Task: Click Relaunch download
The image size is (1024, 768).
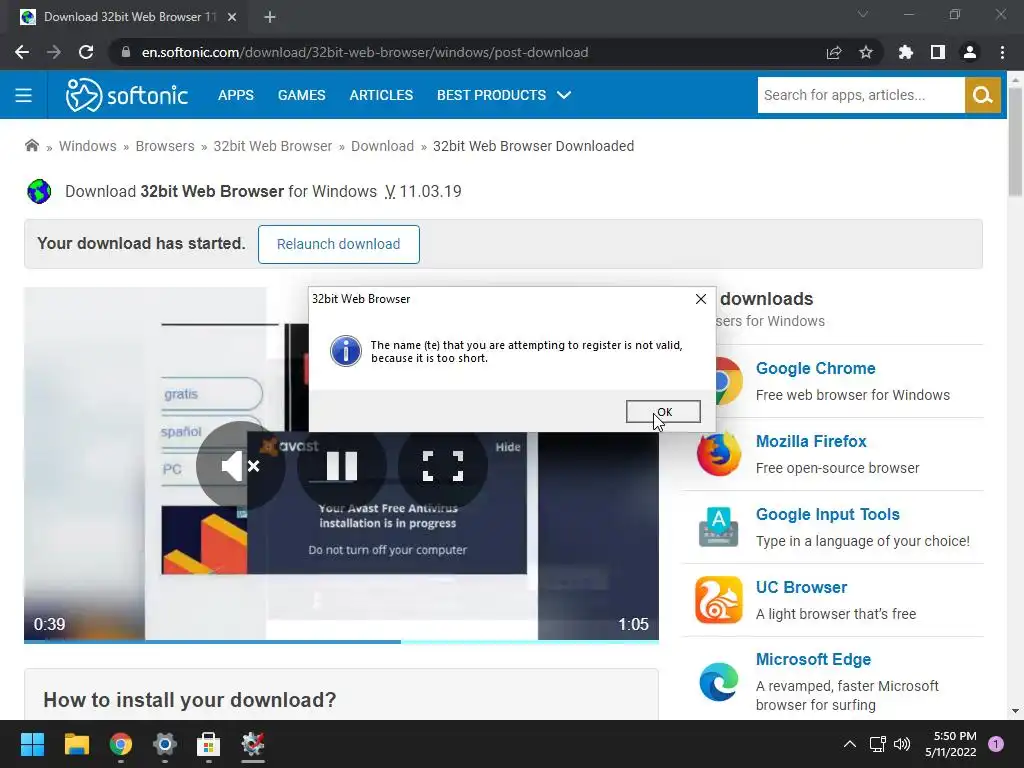Action: coord(338,244)
